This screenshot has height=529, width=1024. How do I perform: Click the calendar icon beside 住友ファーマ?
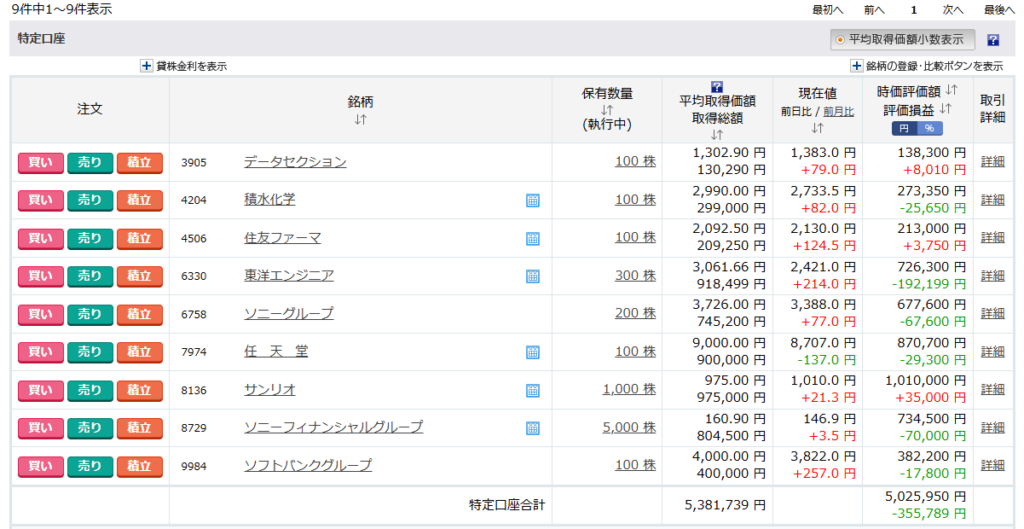click(533, 238)
